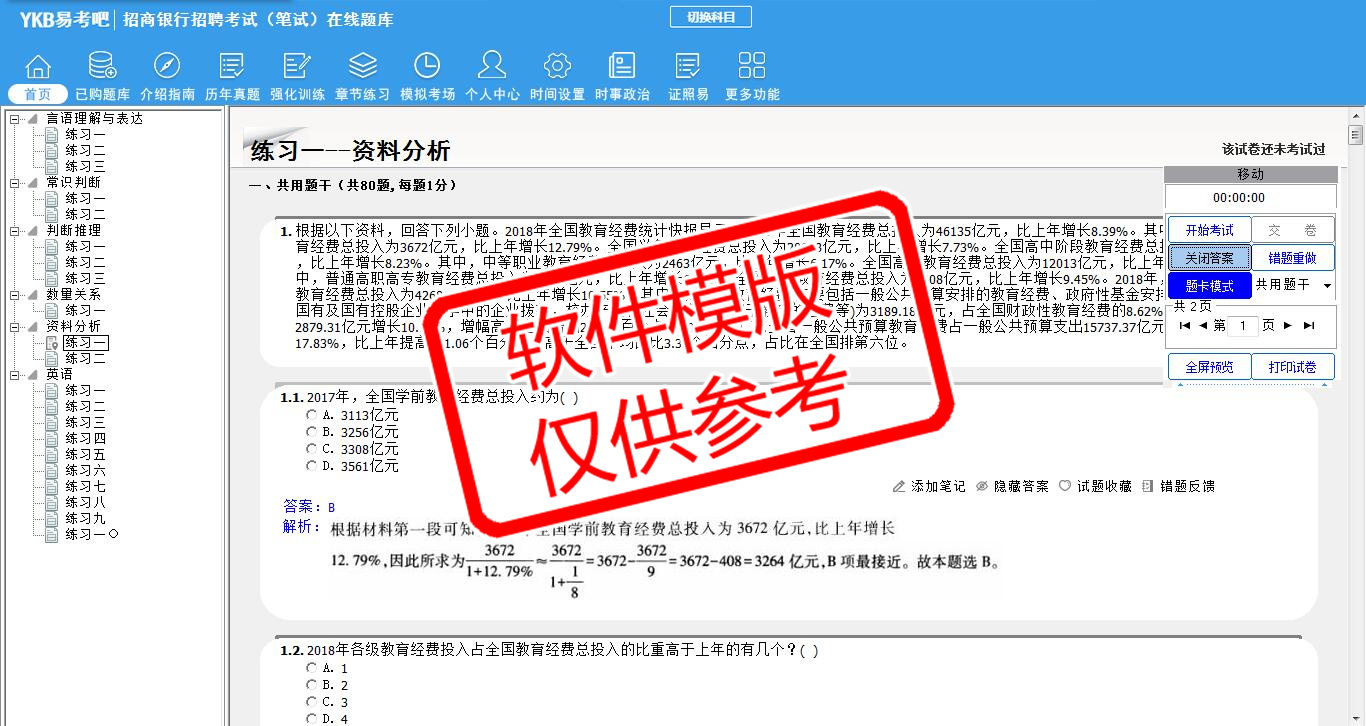
Task: Click the 开始考试 button
Action: (1209, 230)
